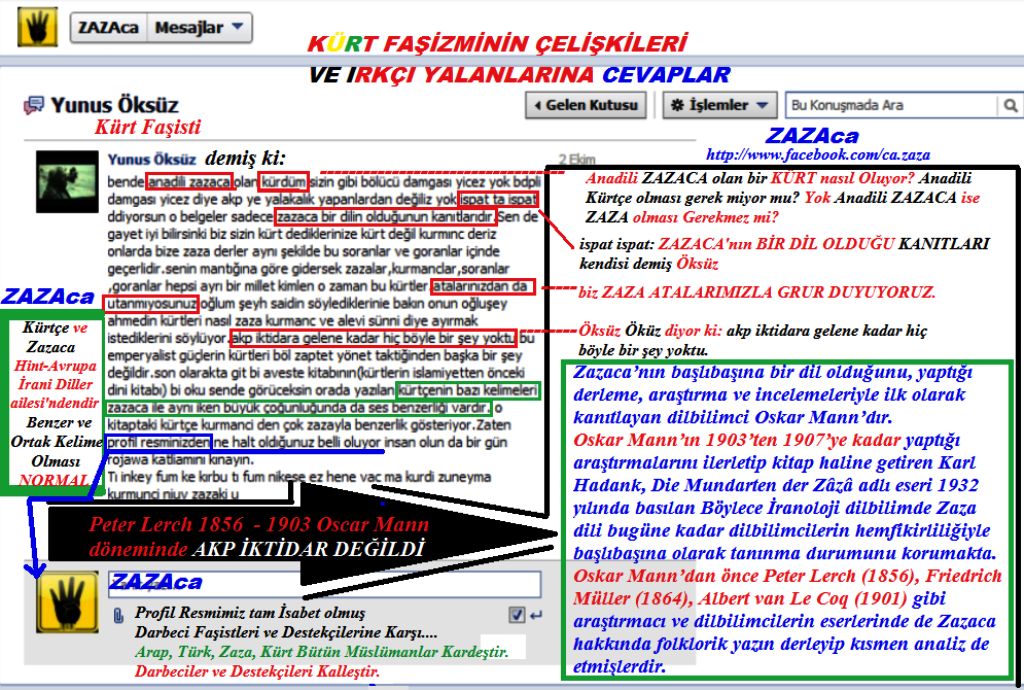Expand the Mesajlar dropdown menu

point(199,28)
